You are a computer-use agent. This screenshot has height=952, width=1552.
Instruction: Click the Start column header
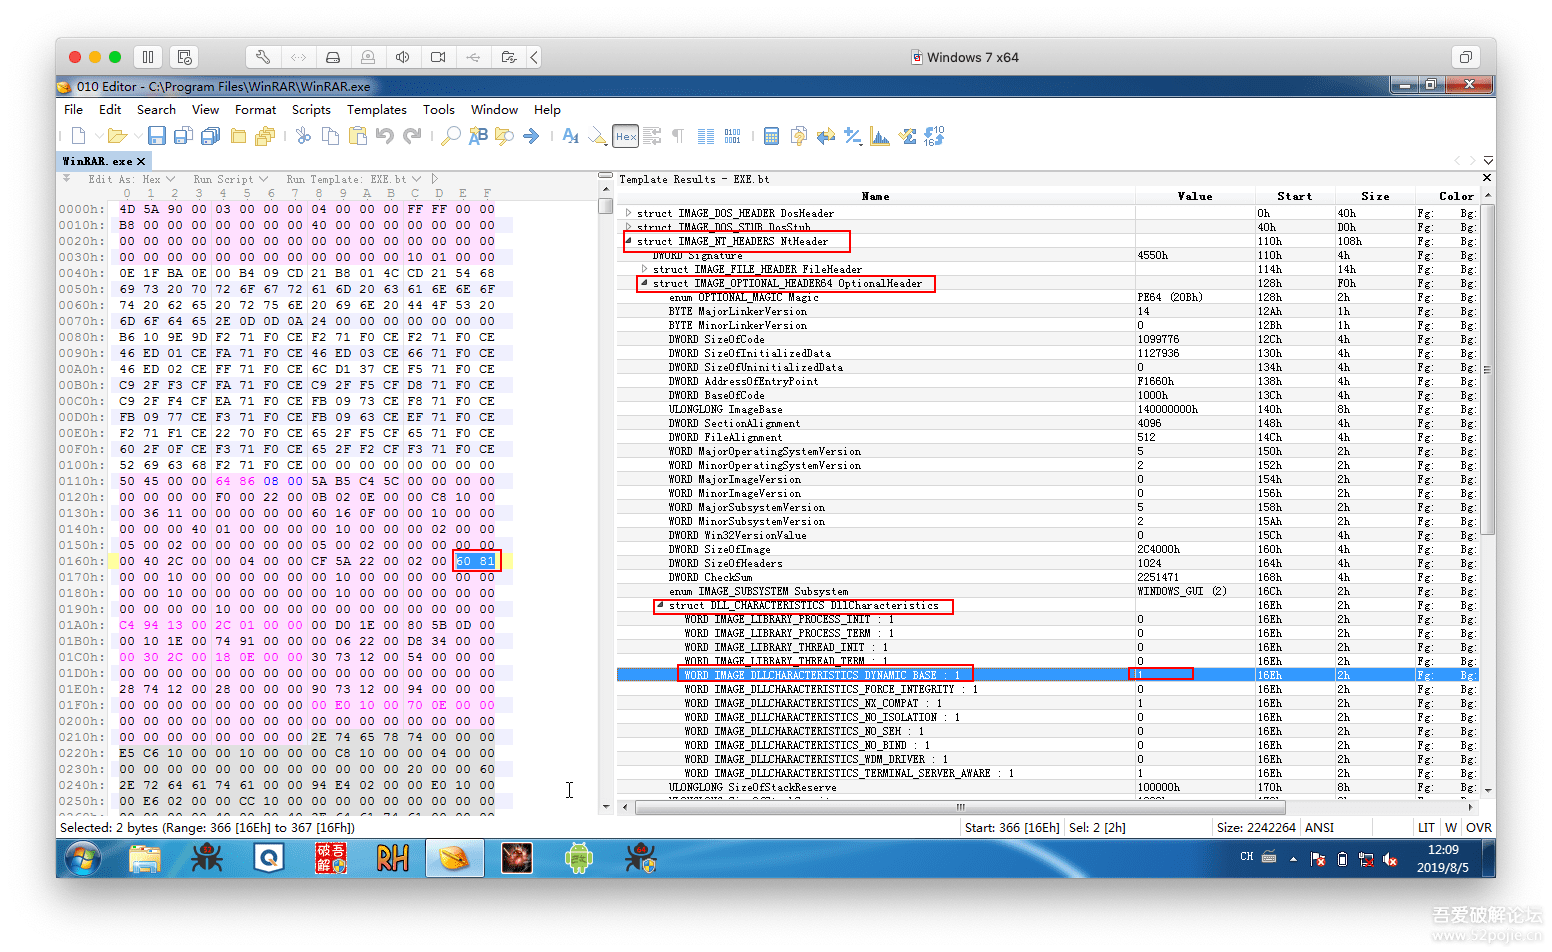tap(1295, 196)
